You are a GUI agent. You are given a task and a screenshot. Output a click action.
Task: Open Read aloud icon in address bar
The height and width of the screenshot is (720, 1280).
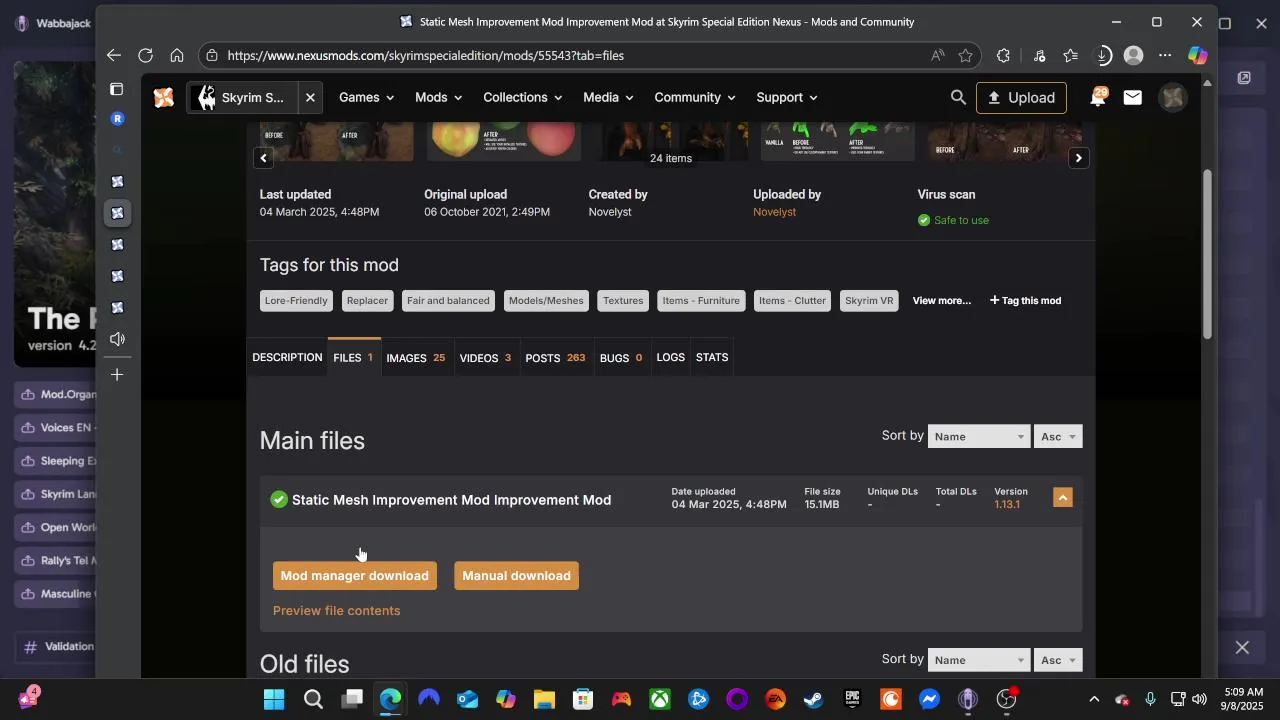coord(937,56)
